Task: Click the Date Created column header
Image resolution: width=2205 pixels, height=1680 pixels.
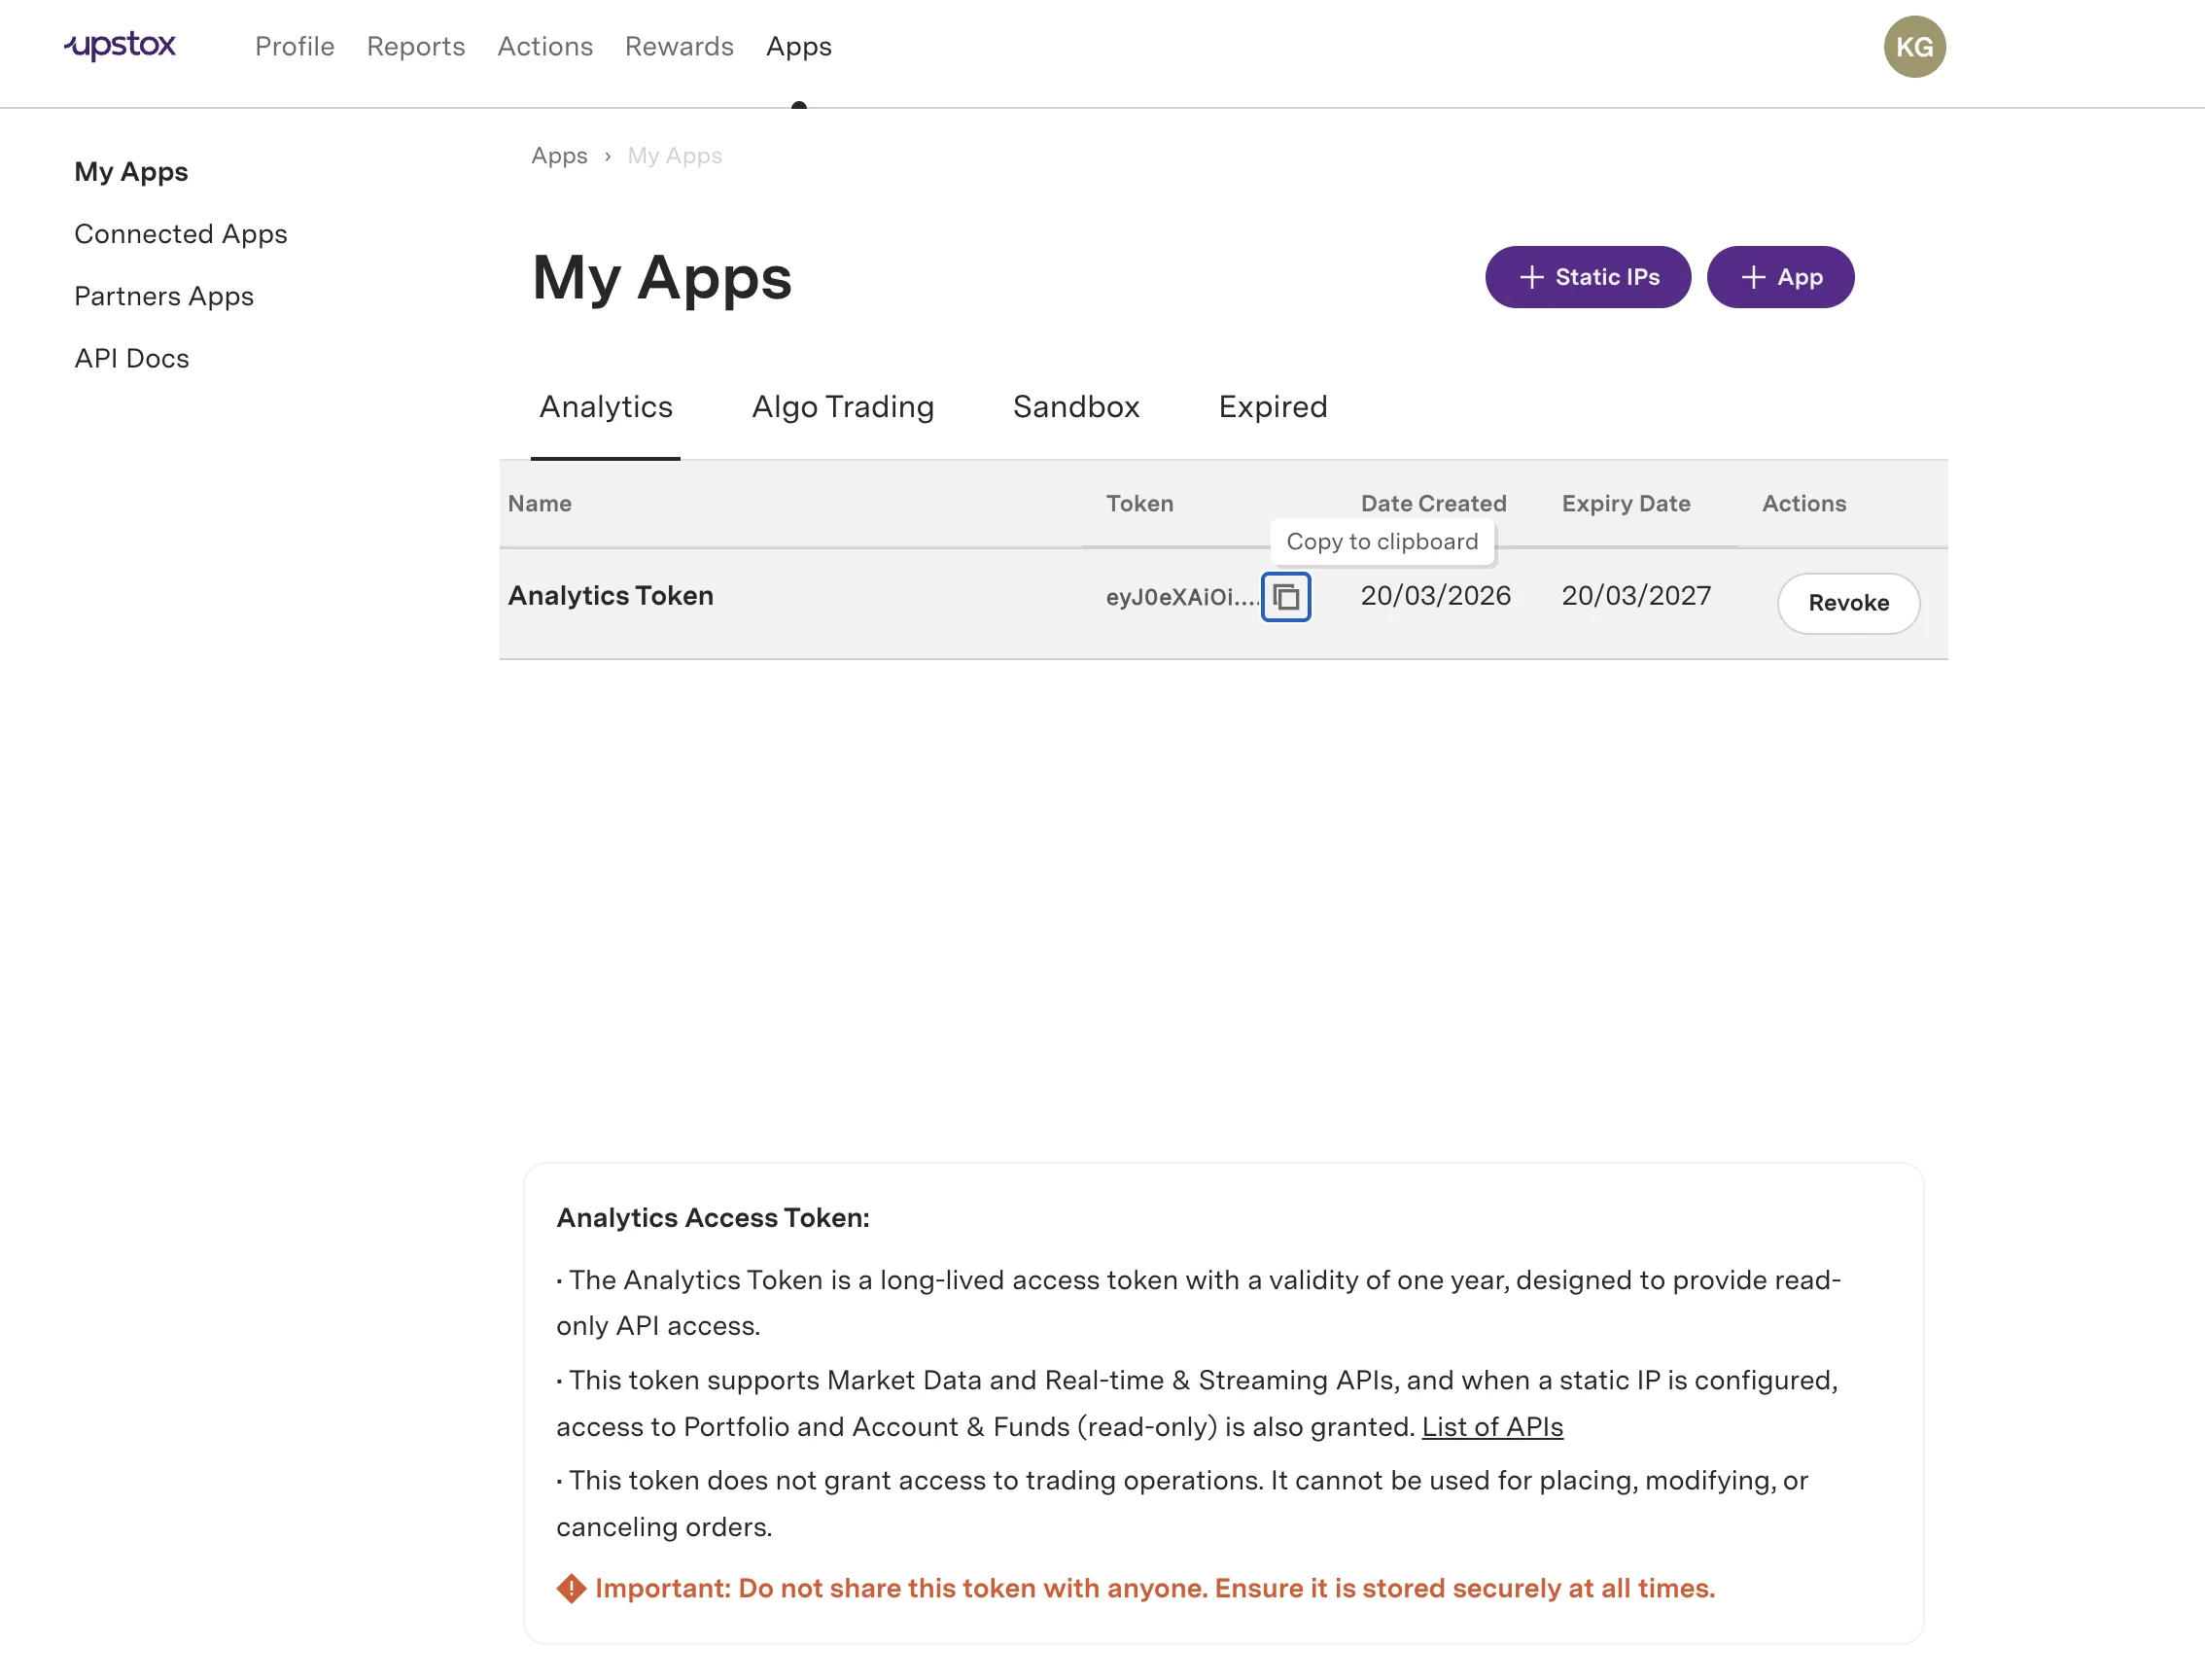Action: click(x=1433, y=504)
